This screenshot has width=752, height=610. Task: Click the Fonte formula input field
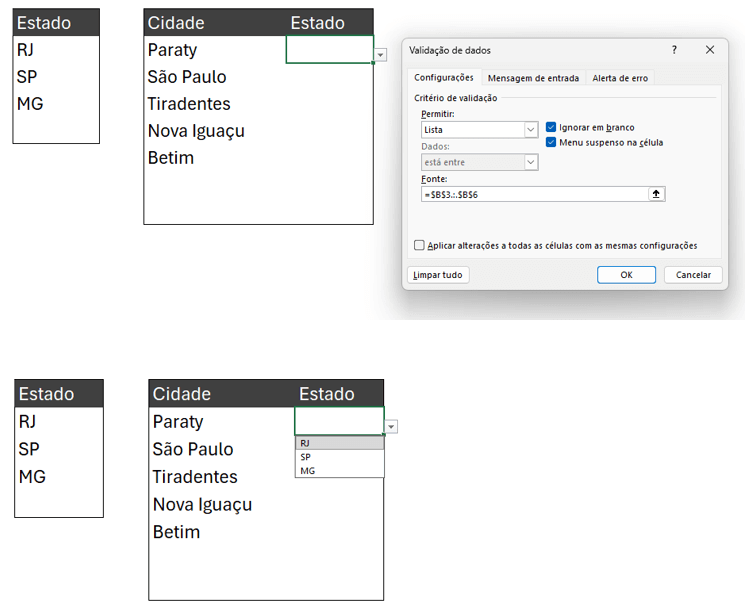coord(535,194)
